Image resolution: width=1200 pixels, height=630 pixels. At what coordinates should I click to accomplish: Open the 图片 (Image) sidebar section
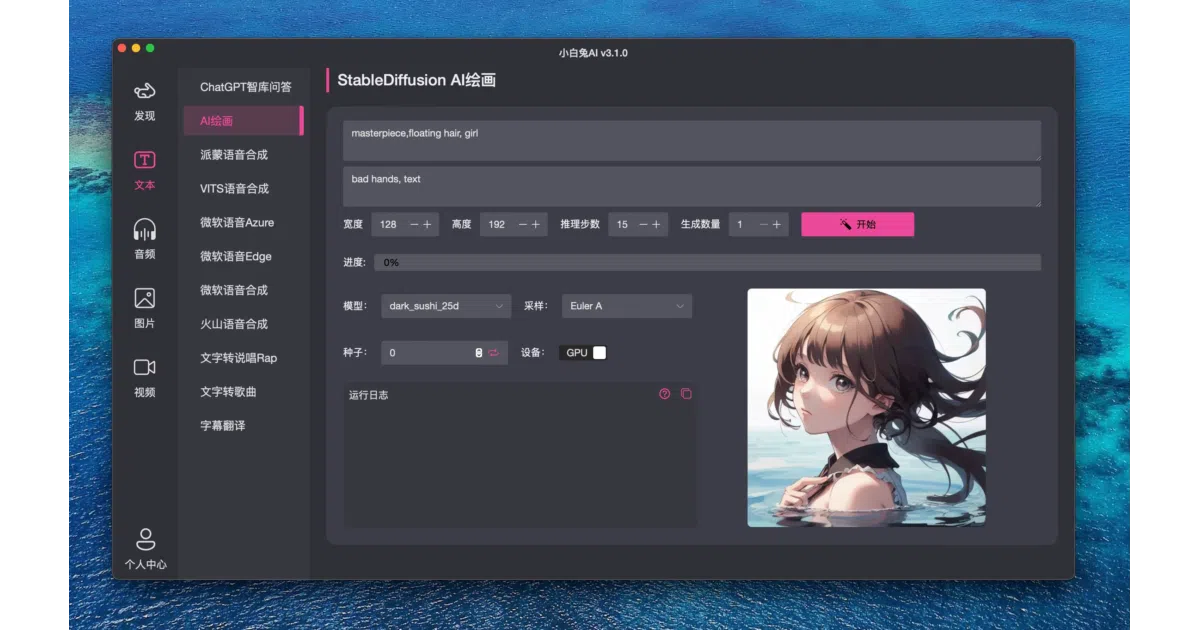pyautogui.click(x=145, y=309)
